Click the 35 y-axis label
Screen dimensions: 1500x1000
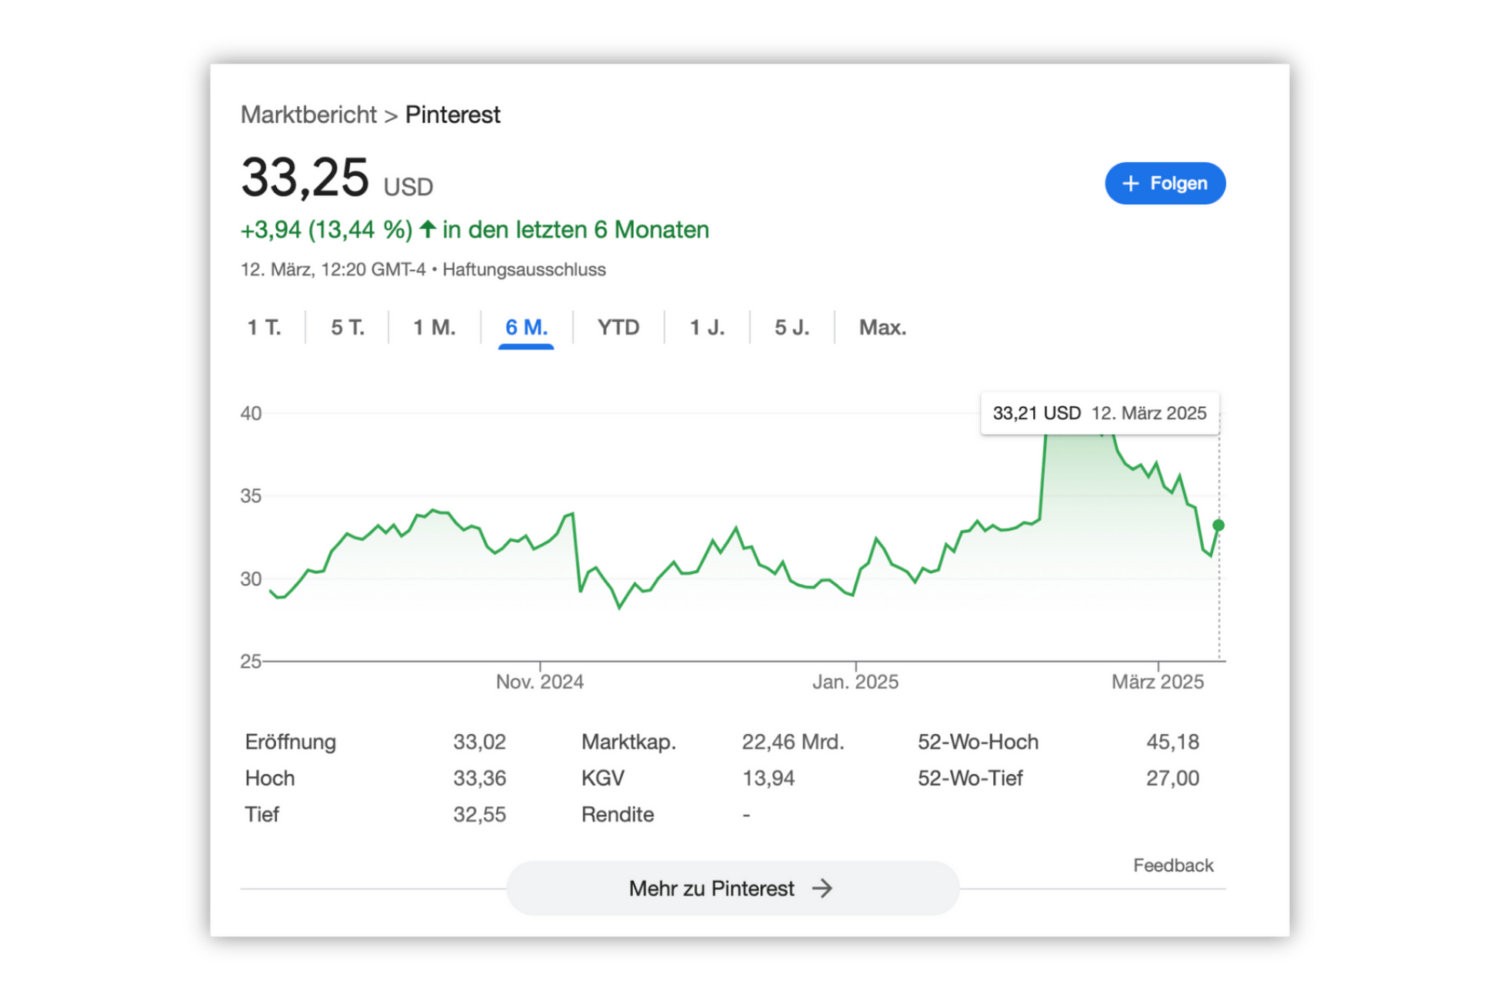[251, 496]
